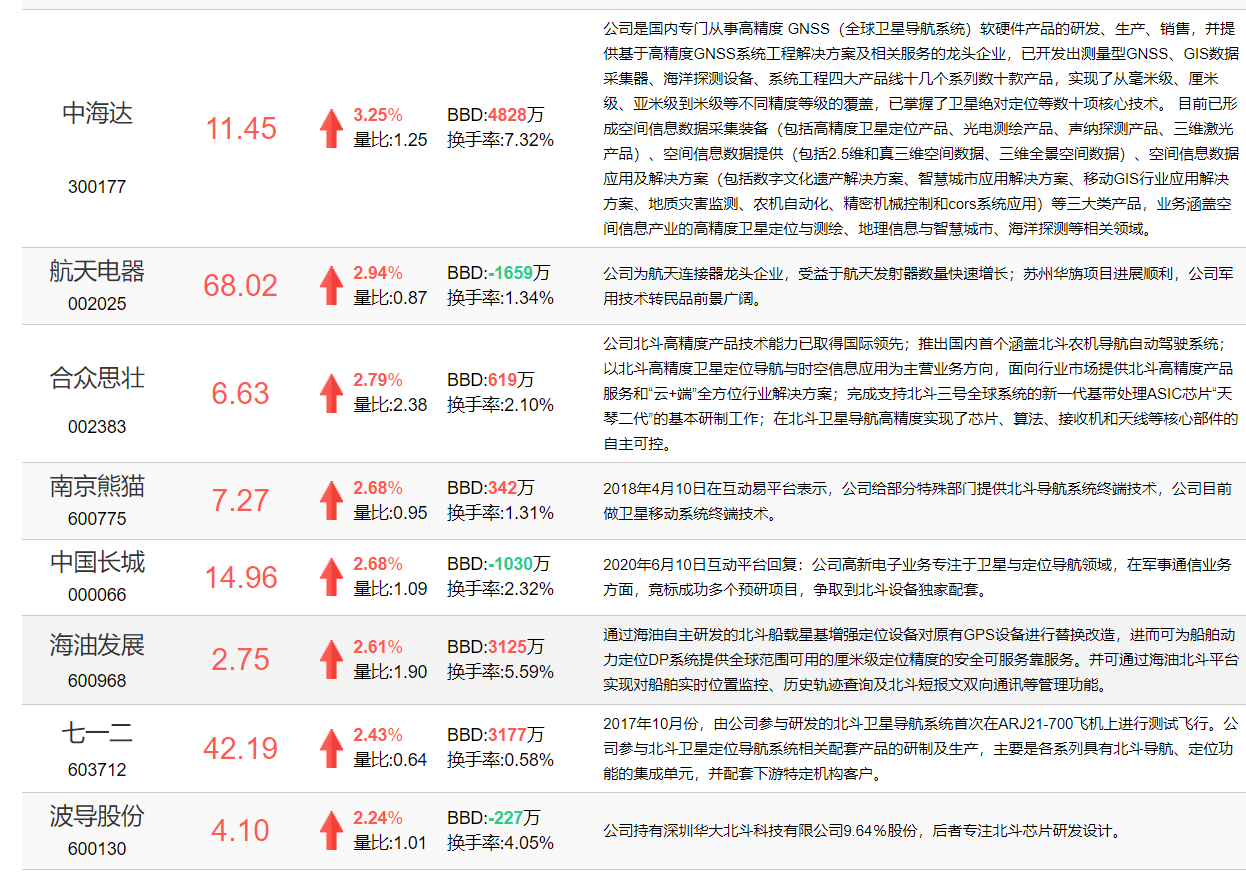Select stock code 600775
The width and height of the screenshot is (1246, 872).
[x=97, y=518]
